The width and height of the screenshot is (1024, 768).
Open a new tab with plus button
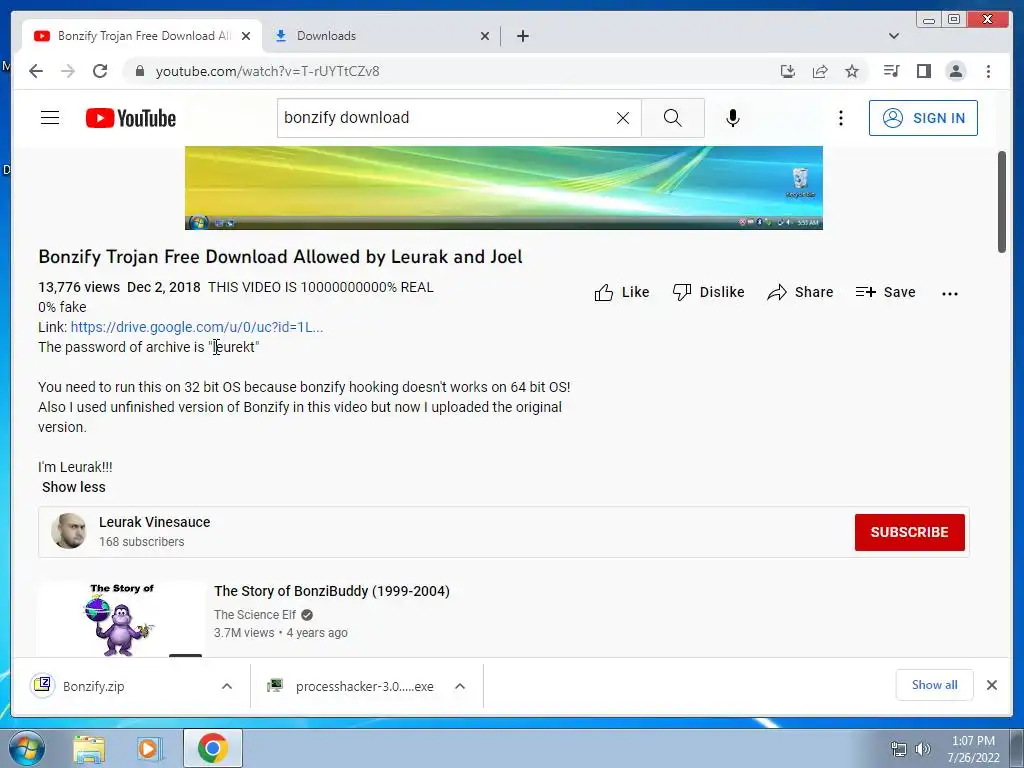tap(522, 36)
